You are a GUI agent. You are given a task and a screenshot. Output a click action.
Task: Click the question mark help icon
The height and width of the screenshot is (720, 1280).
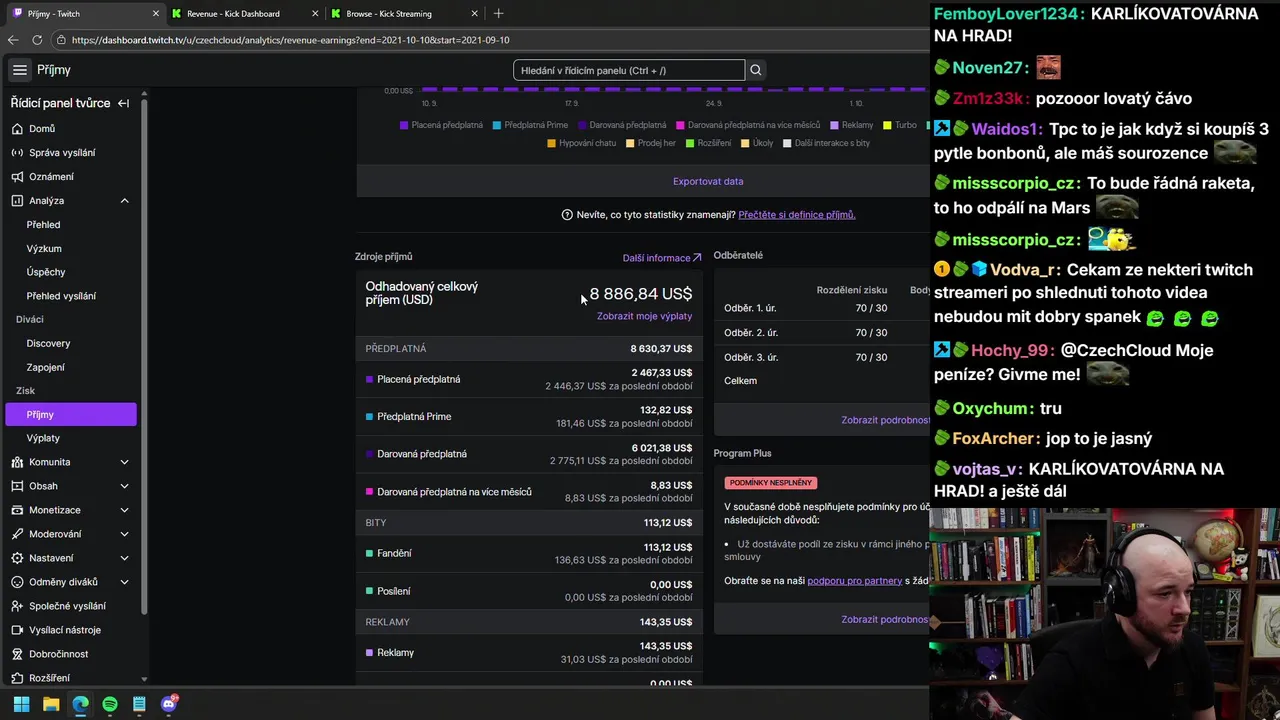[567, 215]
